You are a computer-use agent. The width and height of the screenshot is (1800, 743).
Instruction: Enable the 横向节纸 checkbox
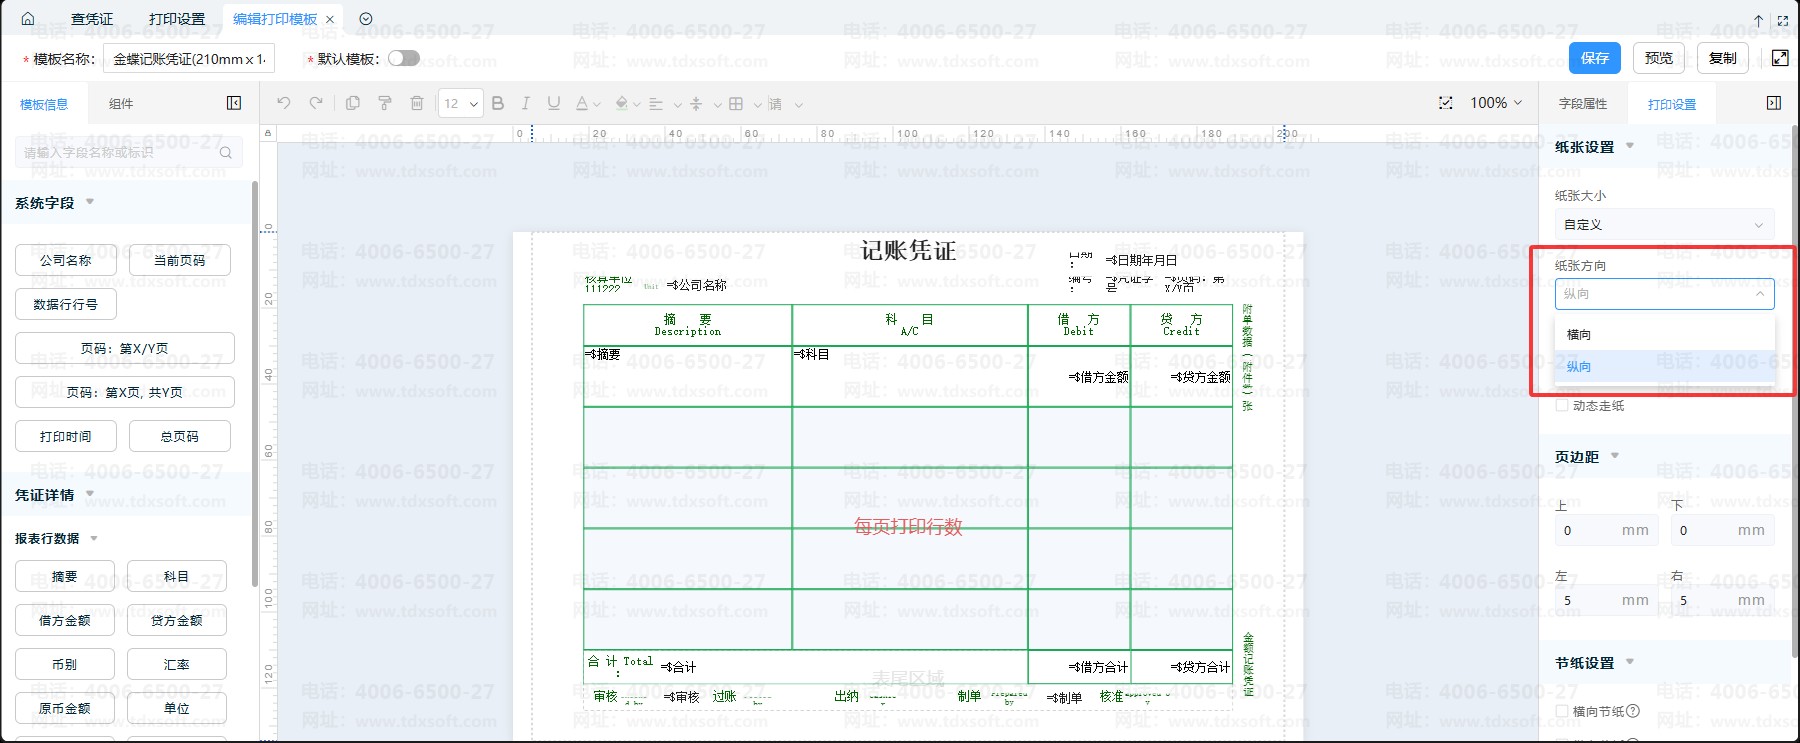pyautogui.click(x=1562, y=711)
